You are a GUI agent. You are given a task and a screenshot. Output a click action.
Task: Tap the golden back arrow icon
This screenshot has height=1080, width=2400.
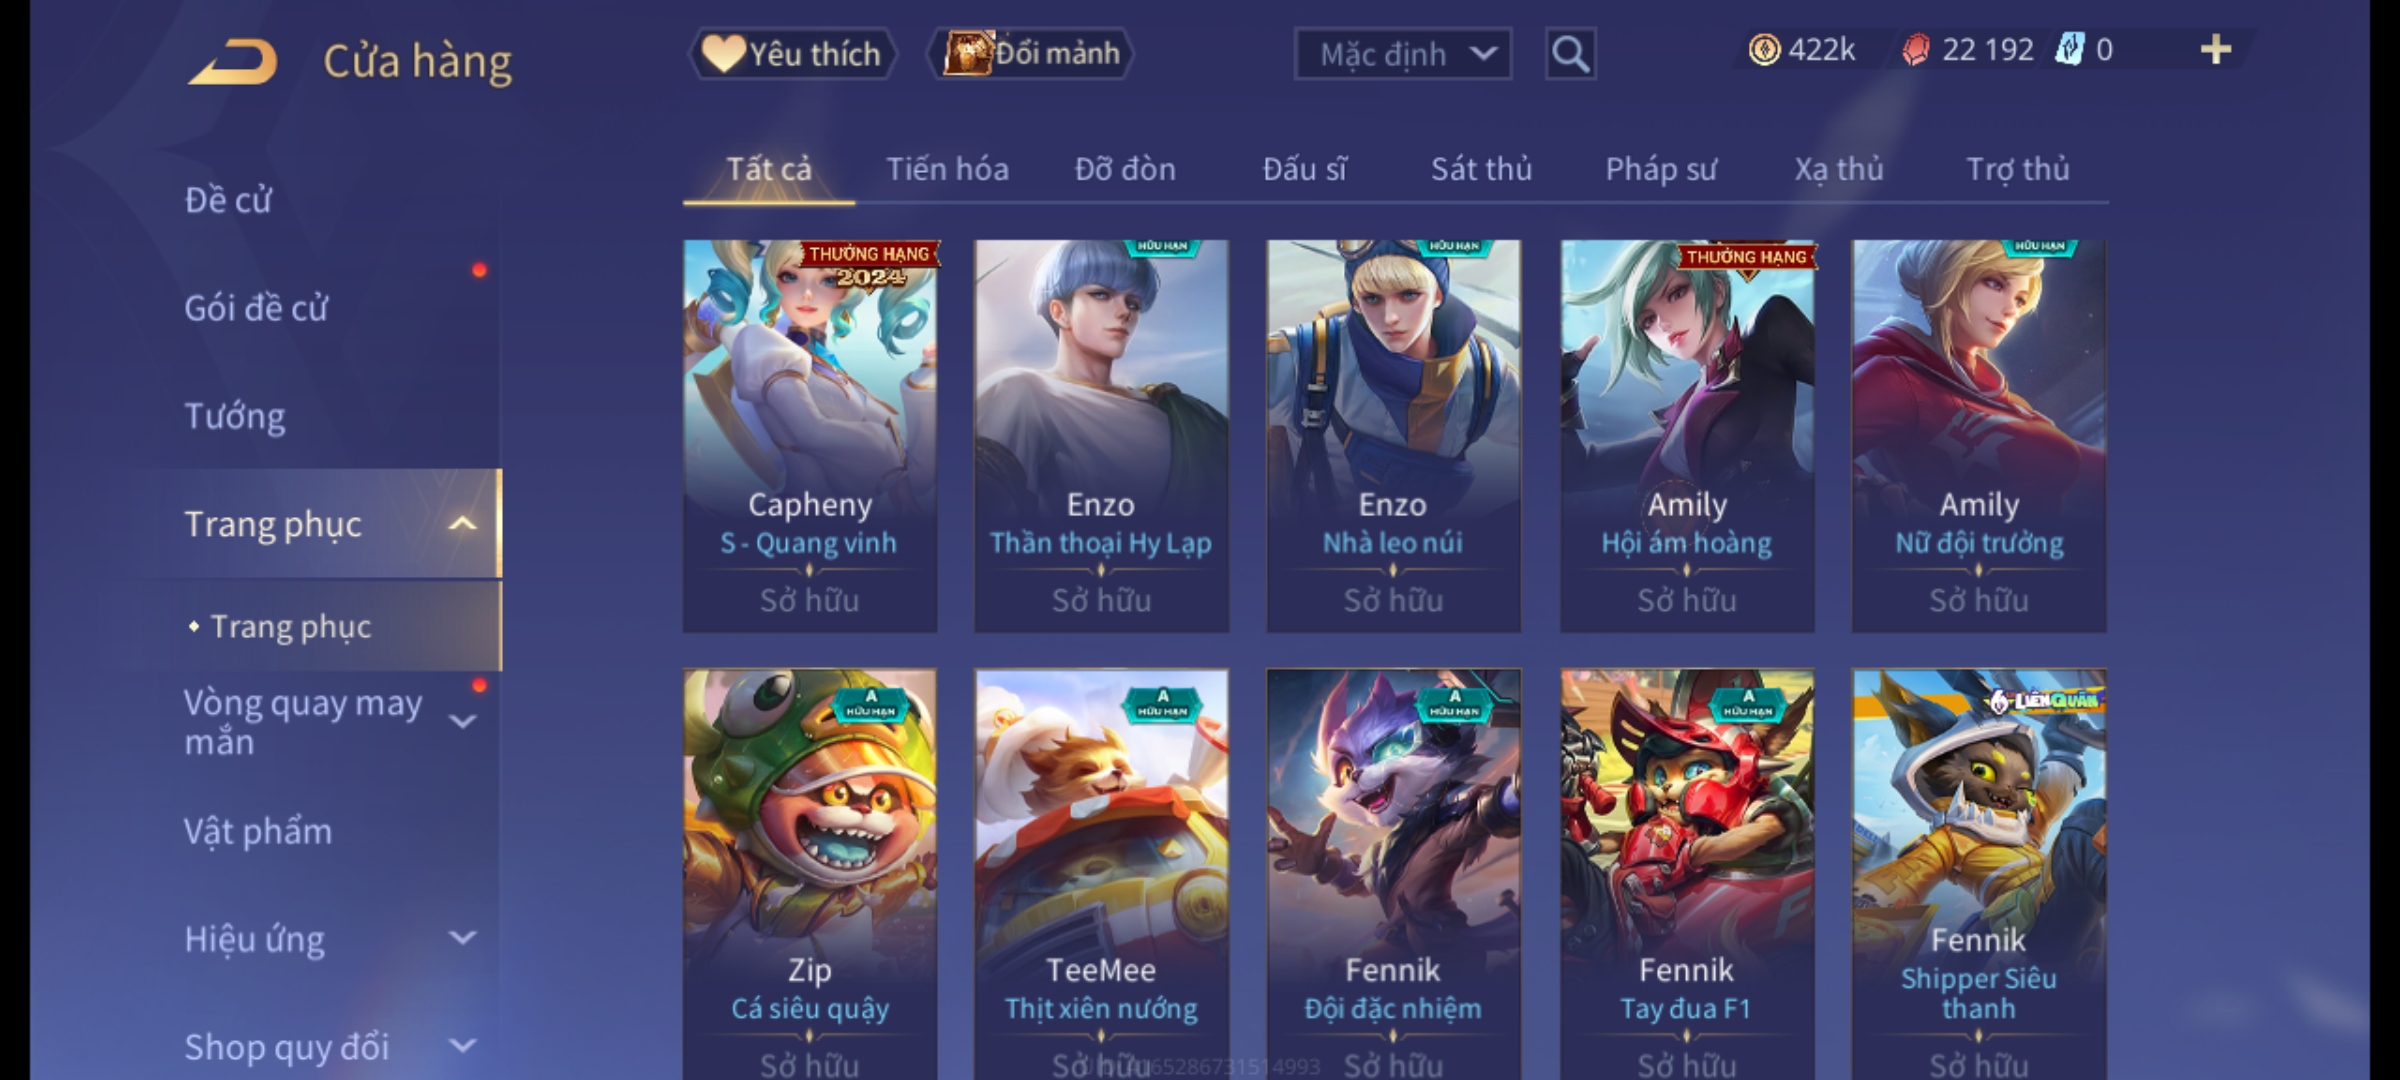[232, 62]
